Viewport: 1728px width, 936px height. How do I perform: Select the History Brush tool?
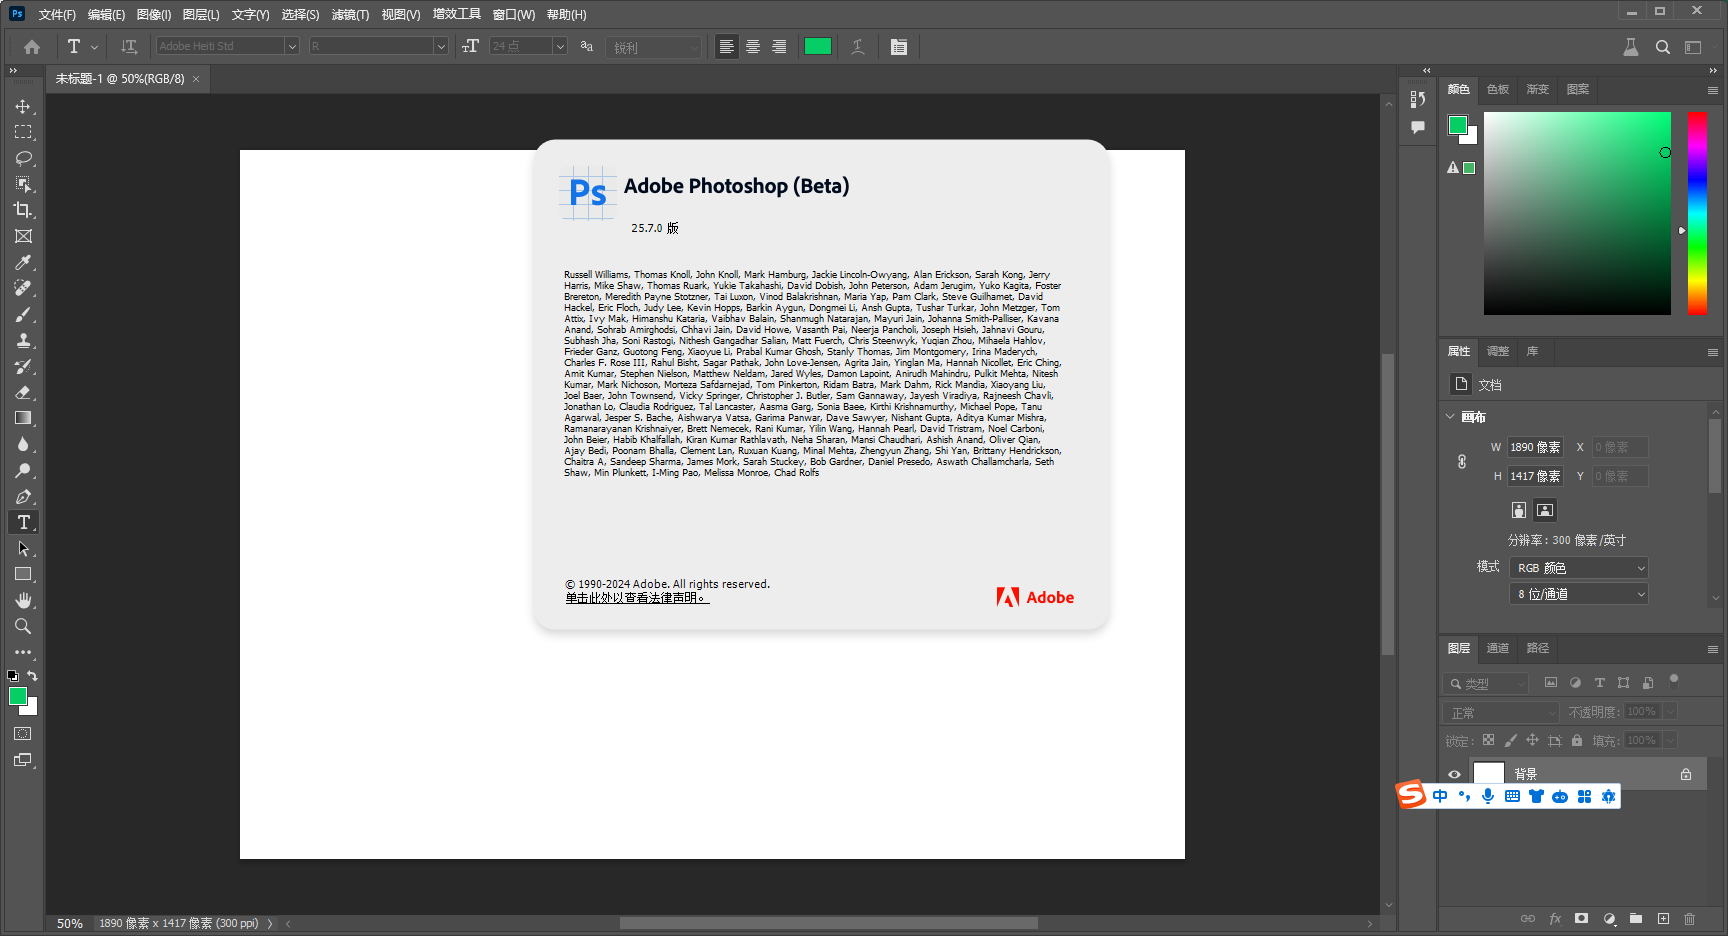pyautogui.click(x=23, y=366)
